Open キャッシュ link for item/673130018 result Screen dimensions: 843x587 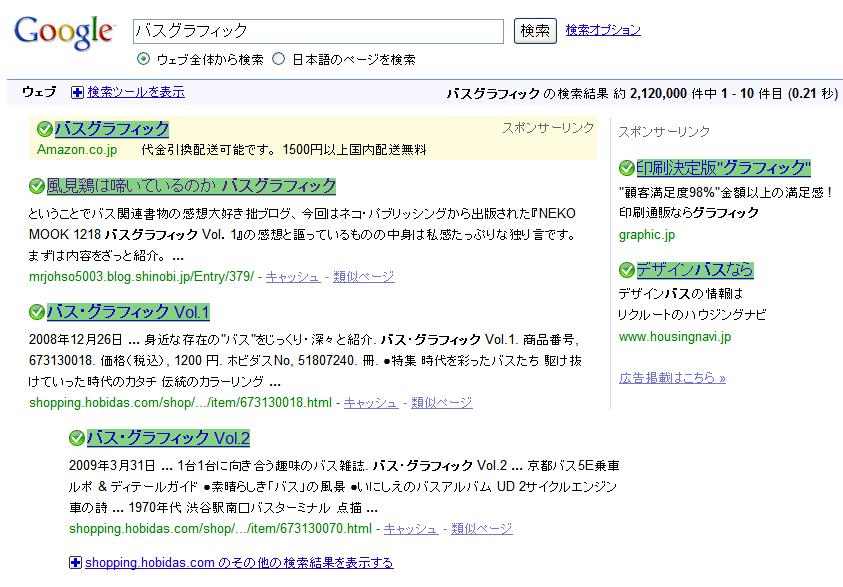(370, 402)
